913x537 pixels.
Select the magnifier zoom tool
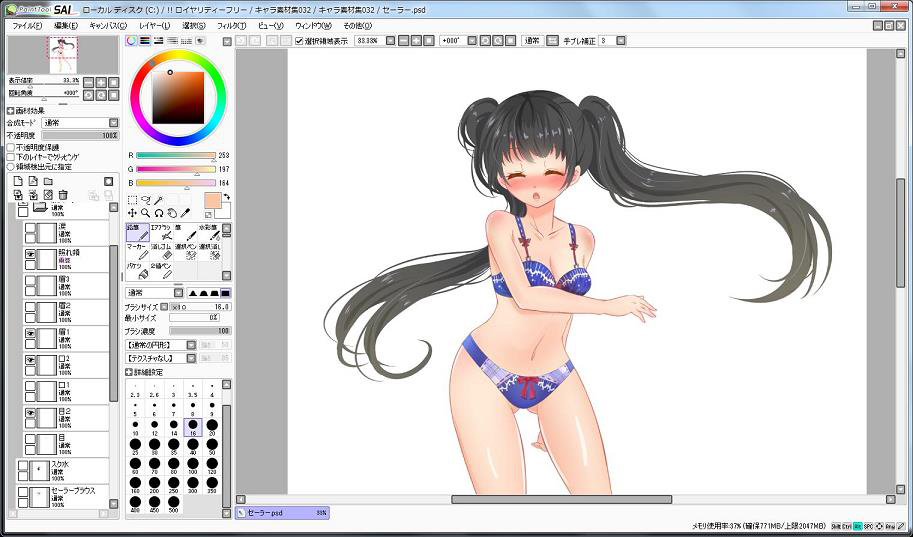(x=146, y=213)
